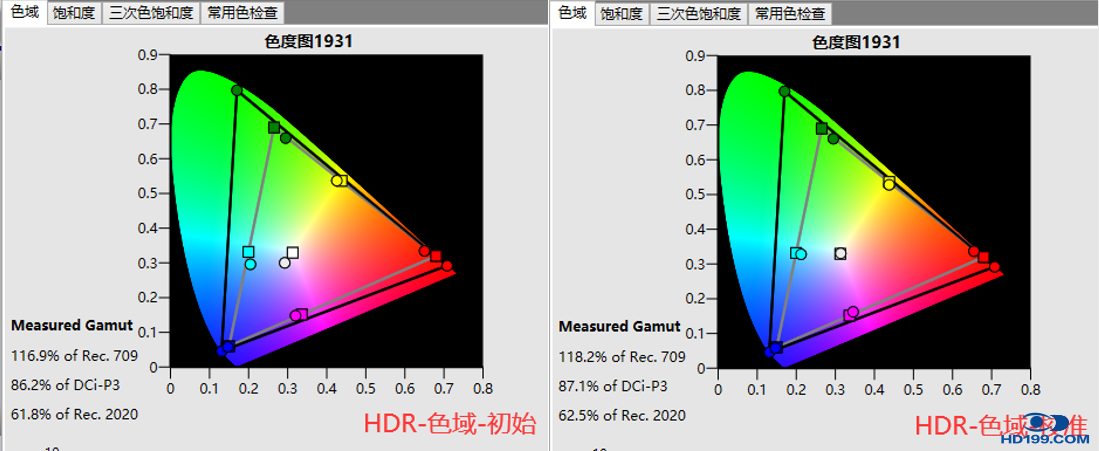The height and width of the screenshot is (451, 1099).
Task: Select the cyan square marker in left chart
Action: tap(248, 252)
